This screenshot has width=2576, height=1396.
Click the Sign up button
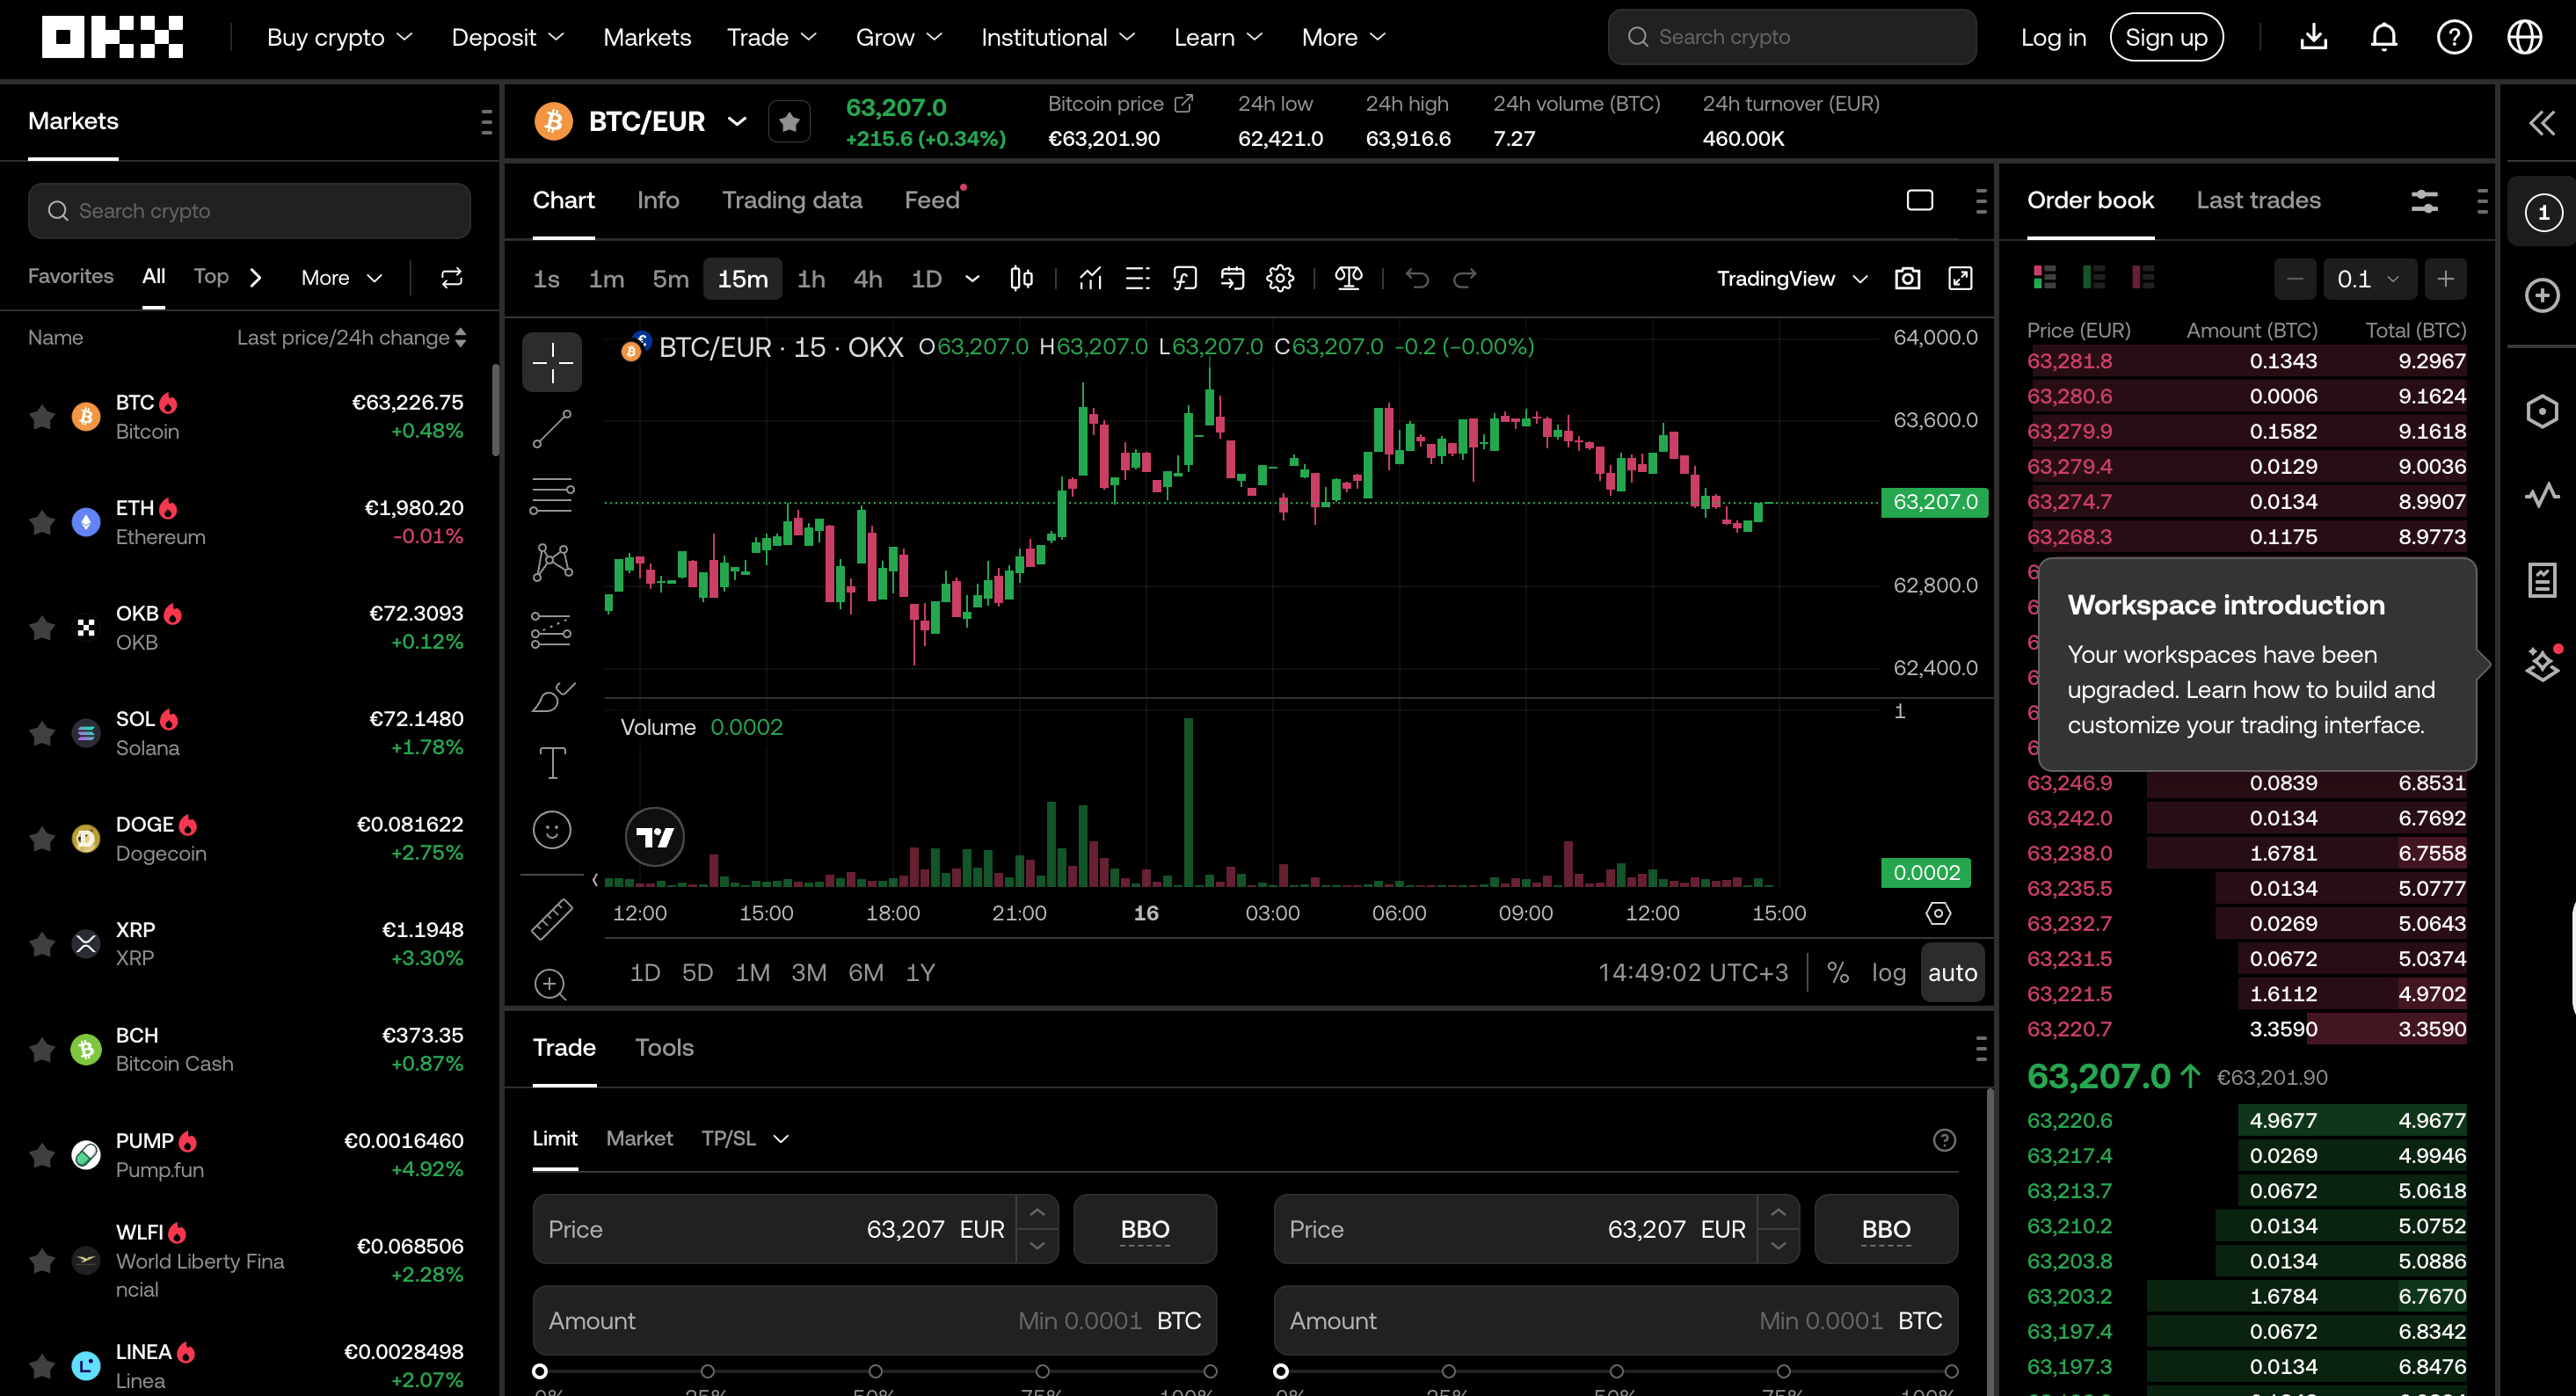(2166, 37)
